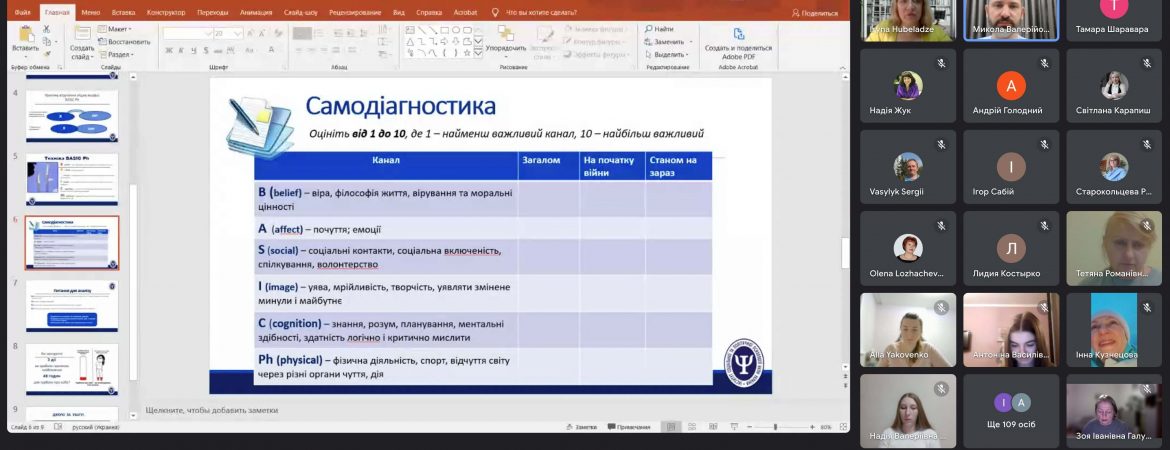Select the rectangle shape in shapes gallery
This screenshot has height=450, width=1170.
[x=445, y=30]
